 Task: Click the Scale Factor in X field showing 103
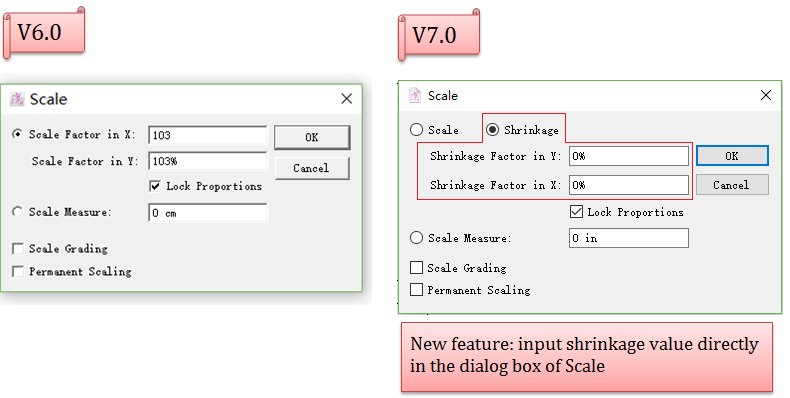click(x=208, y=135)
